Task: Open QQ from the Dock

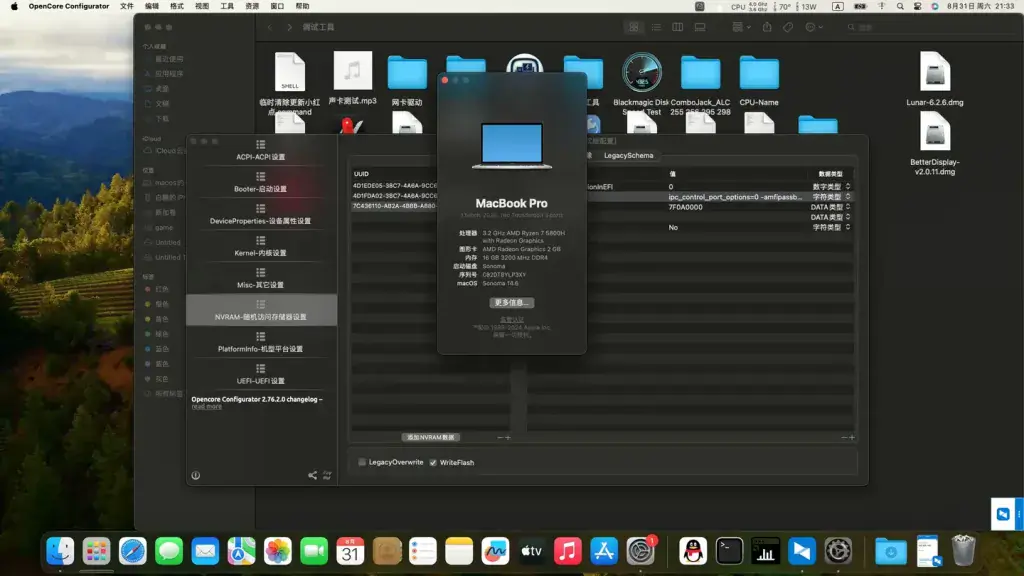Action: 693,551
